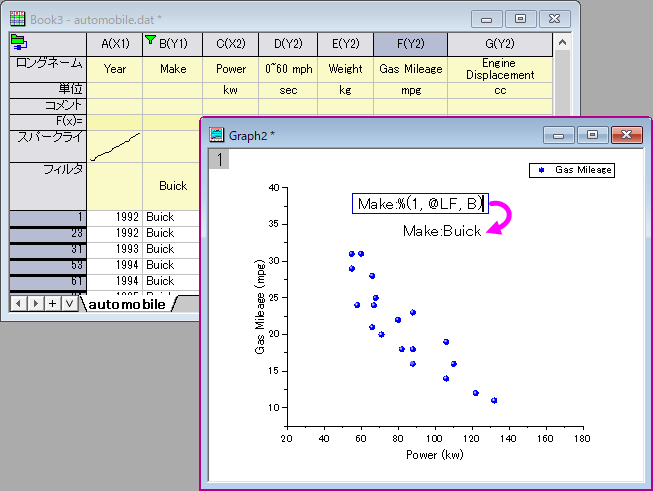Go to previous sheet tab arrow

point(18,304)
